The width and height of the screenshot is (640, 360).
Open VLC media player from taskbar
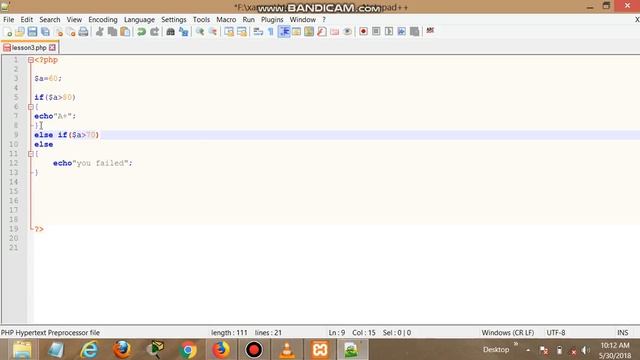pos(287,350)
